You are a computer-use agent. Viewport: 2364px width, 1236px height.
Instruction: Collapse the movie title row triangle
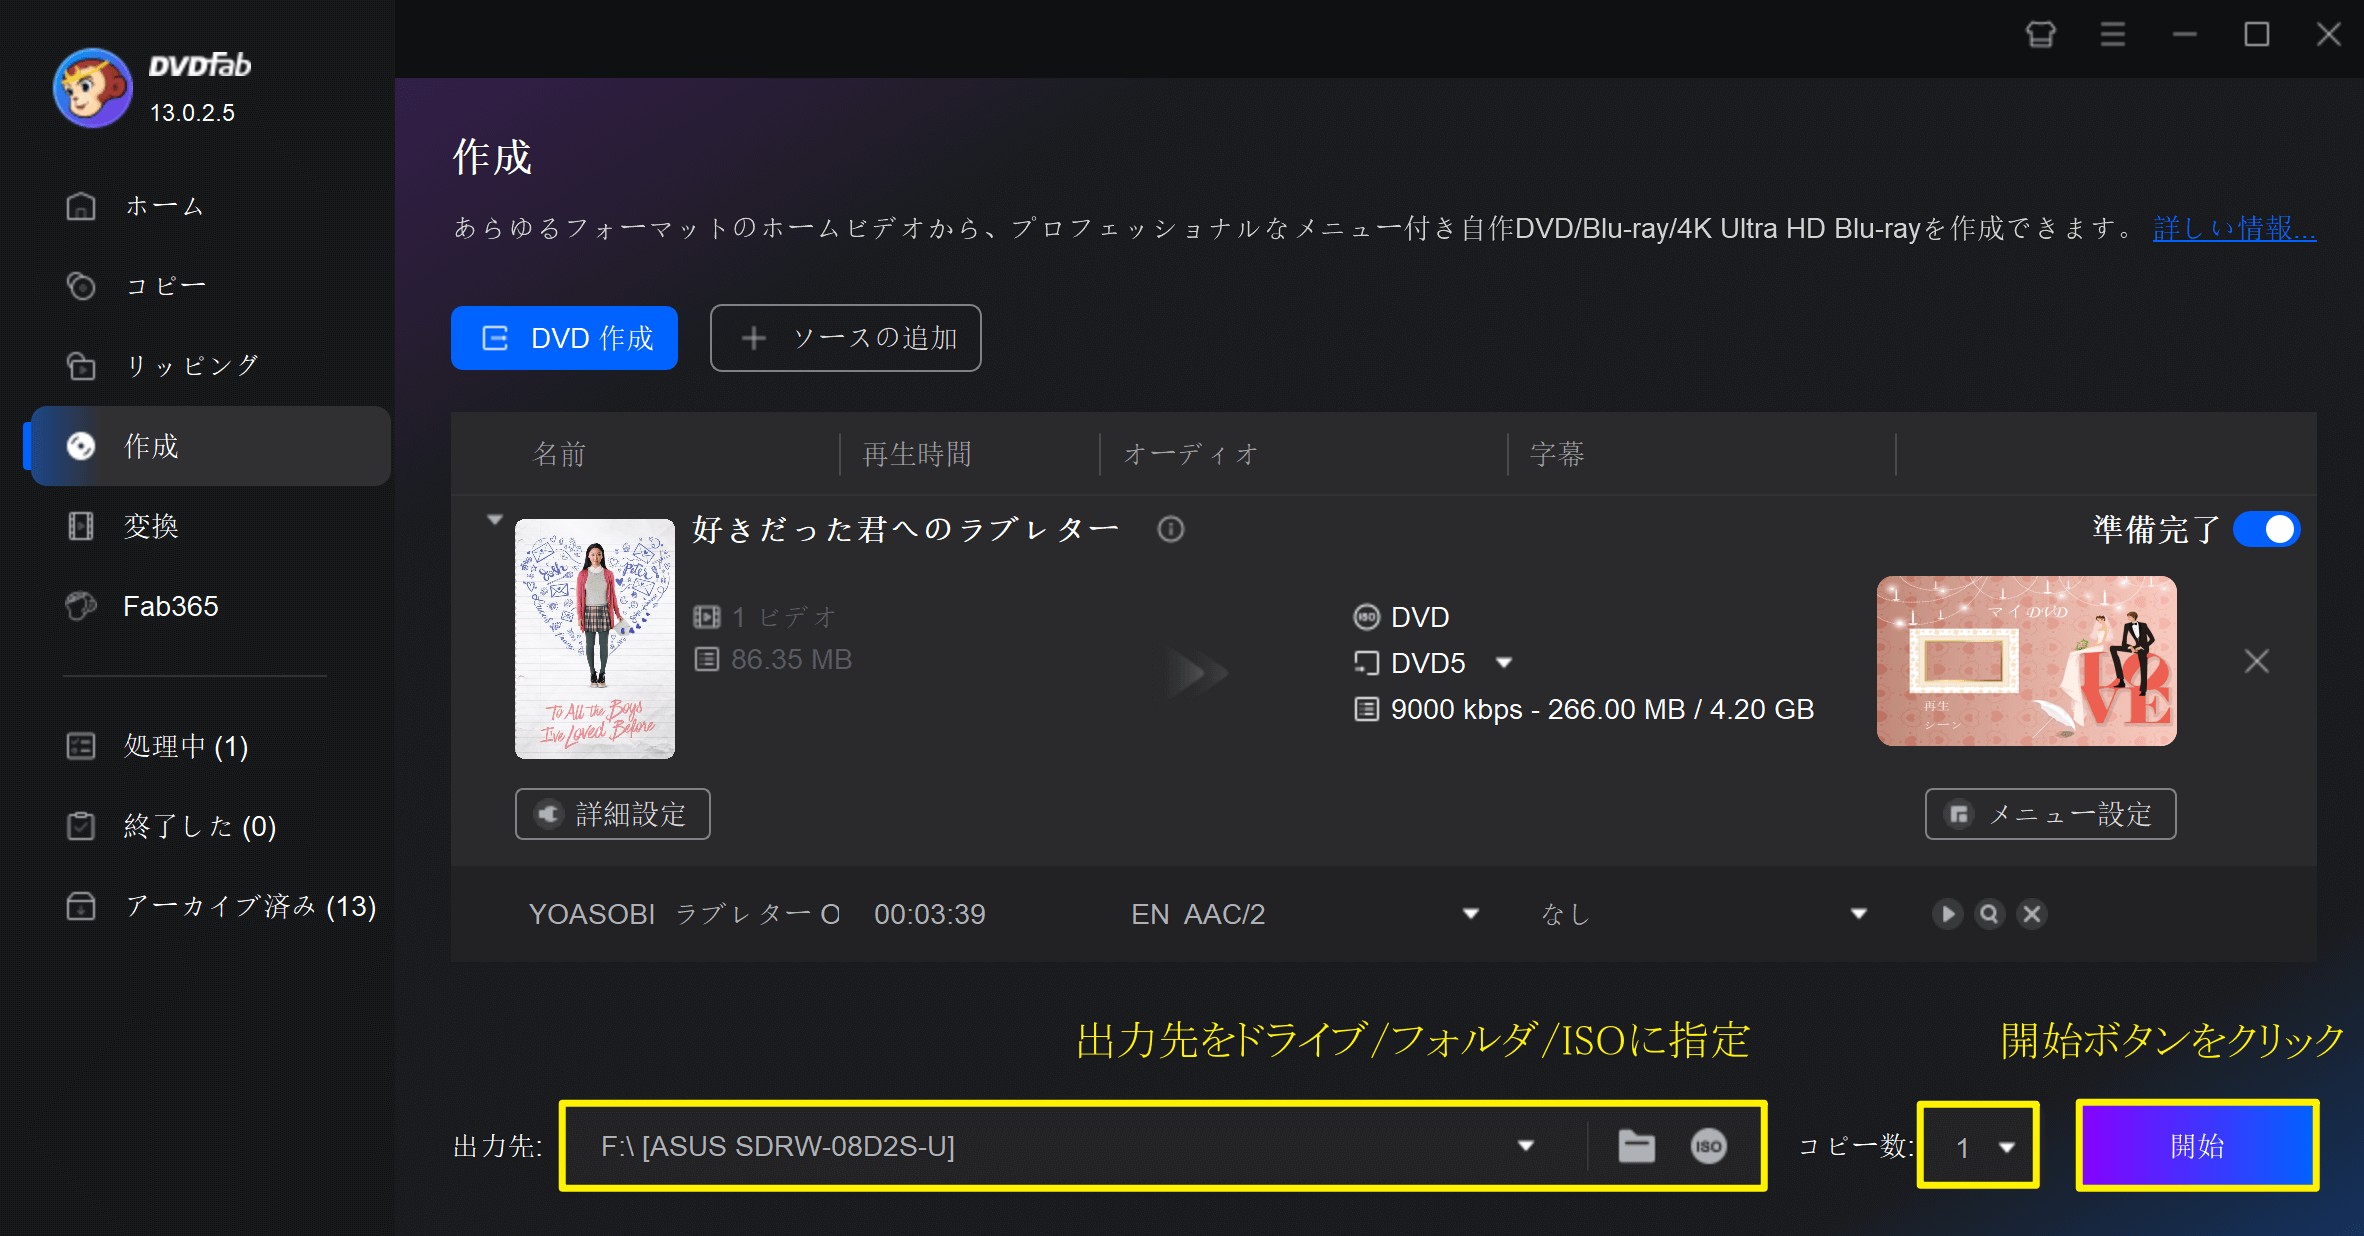pyautogui.click(x=494, y=520)
